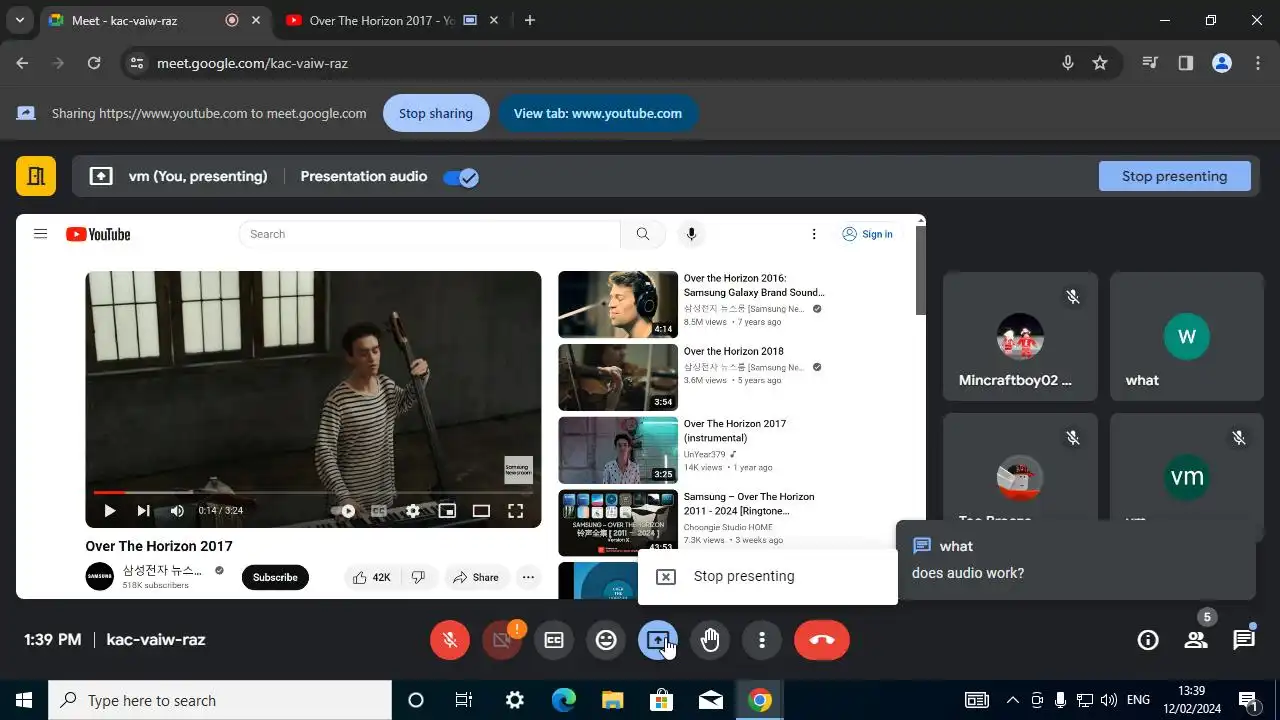Screen dimensions: 1280x720
Task: Open Windows Start menu
Action: (24, 700)
